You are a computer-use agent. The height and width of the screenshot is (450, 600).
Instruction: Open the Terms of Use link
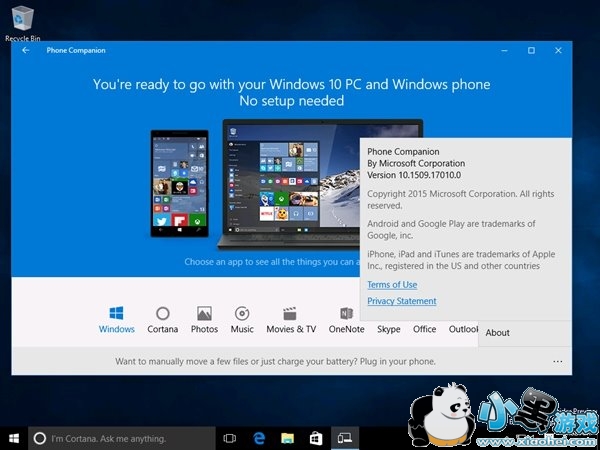click(x=392, y=285)
